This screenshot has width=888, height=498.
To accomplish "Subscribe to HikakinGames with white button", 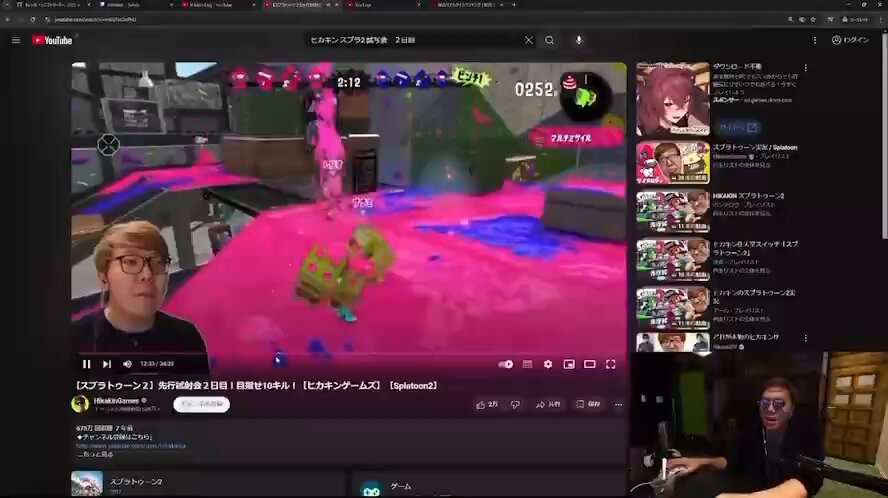I will pyautogui.click(x=202, y=404).
